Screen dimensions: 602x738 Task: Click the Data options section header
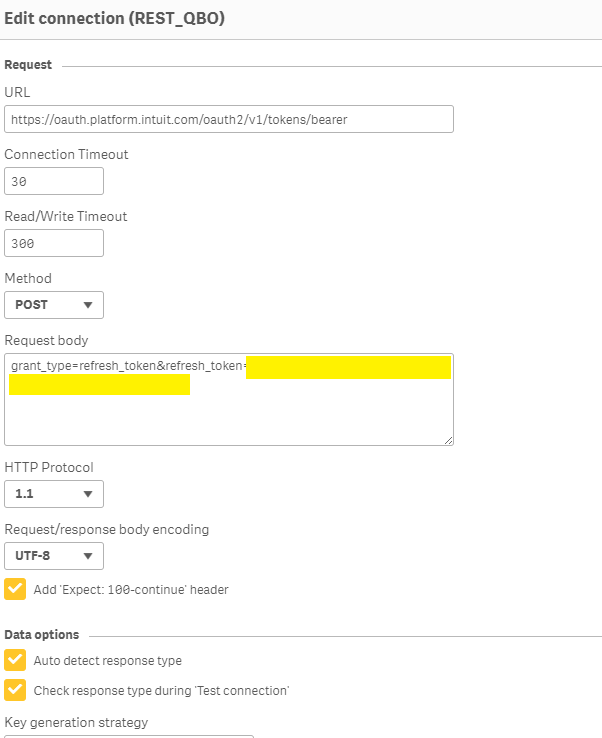click(41, 635)
